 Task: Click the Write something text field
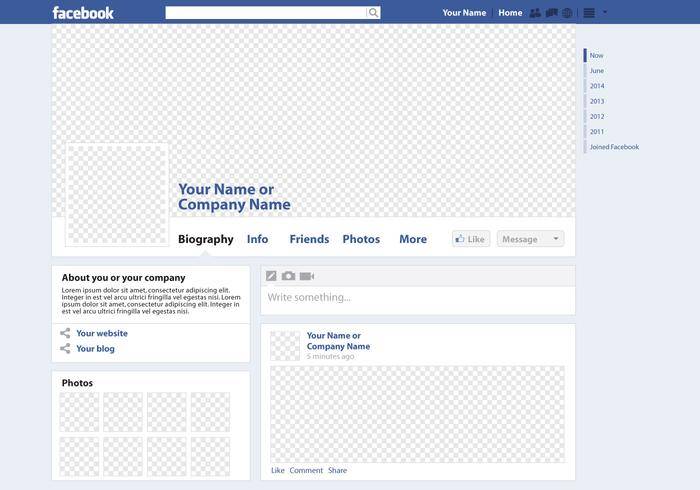coord(417,298)
